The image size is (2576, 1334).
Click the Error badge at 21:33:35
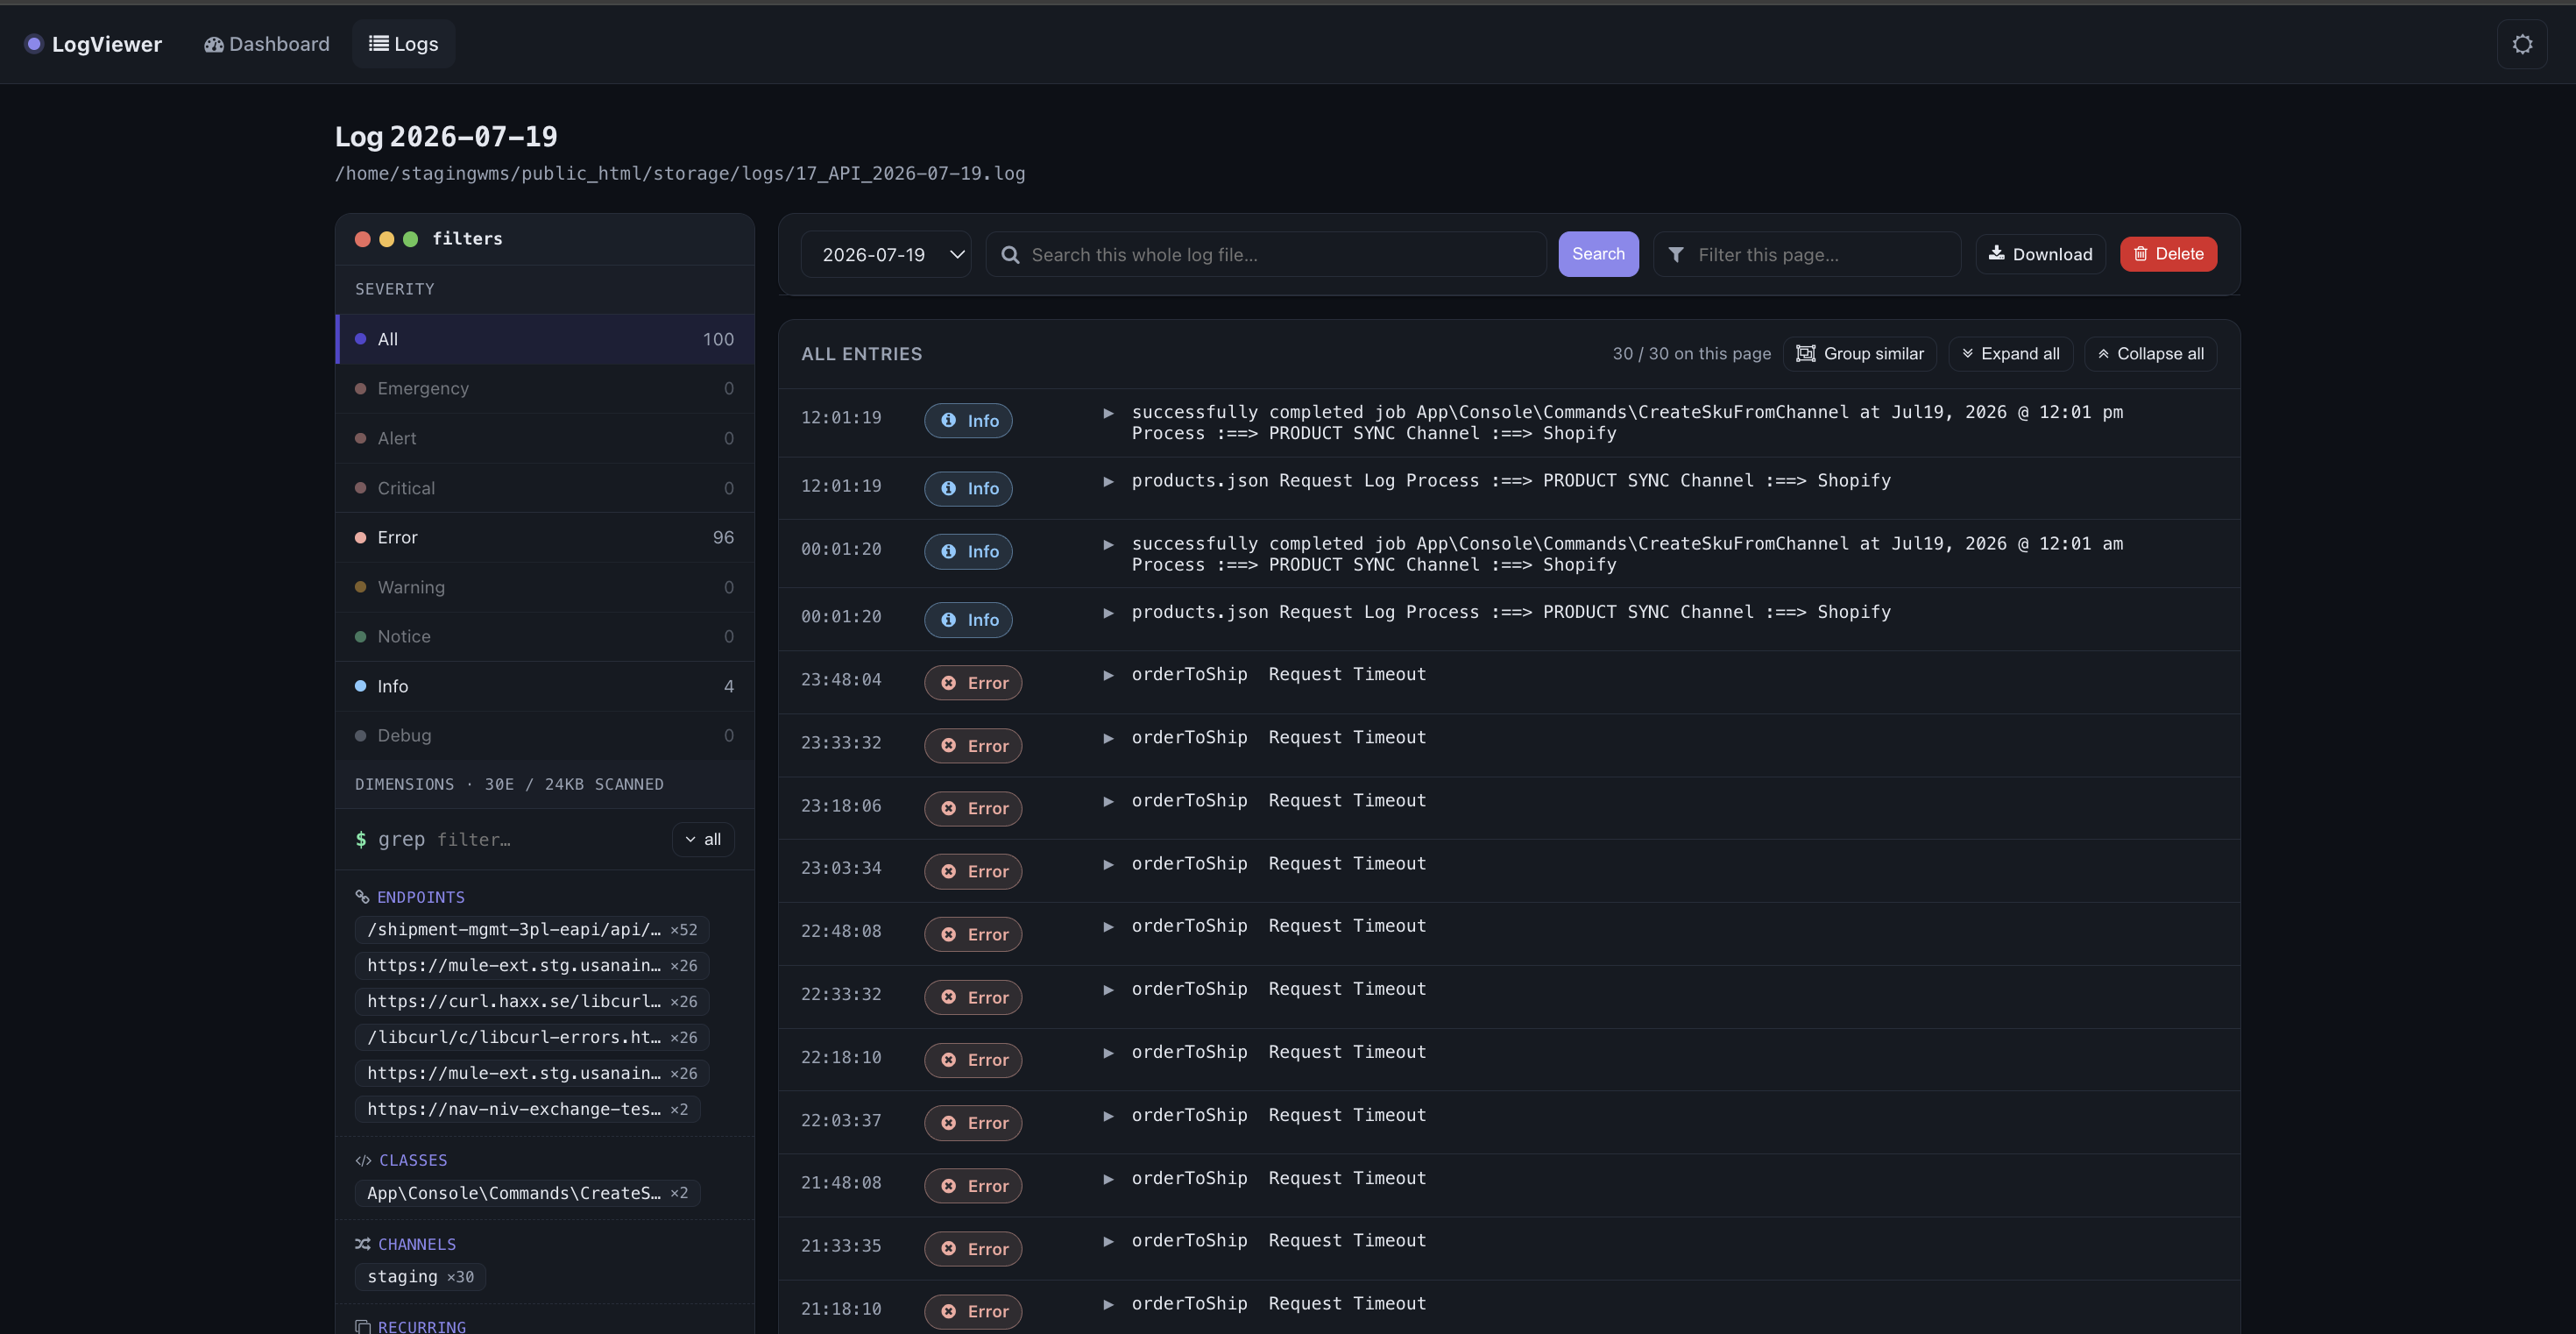click(973, 1249)
